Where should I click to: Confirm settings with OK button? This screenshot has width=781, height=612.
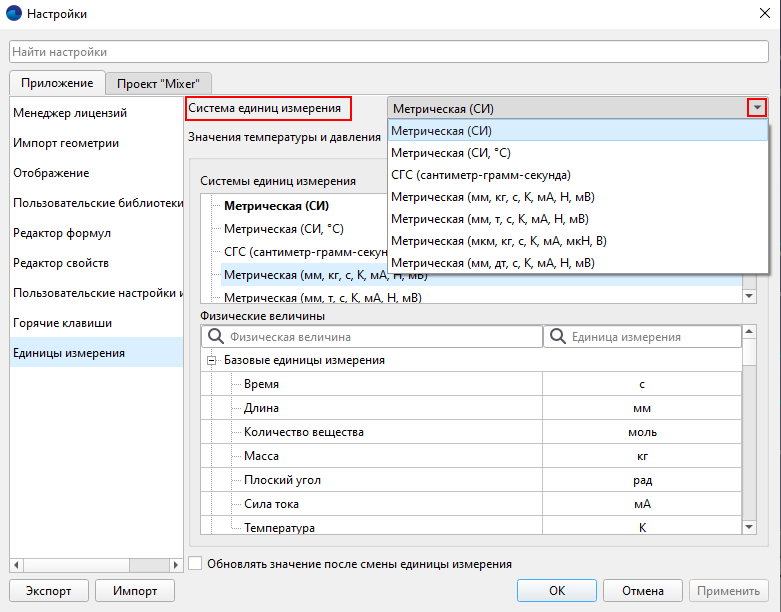coord(558,590)
